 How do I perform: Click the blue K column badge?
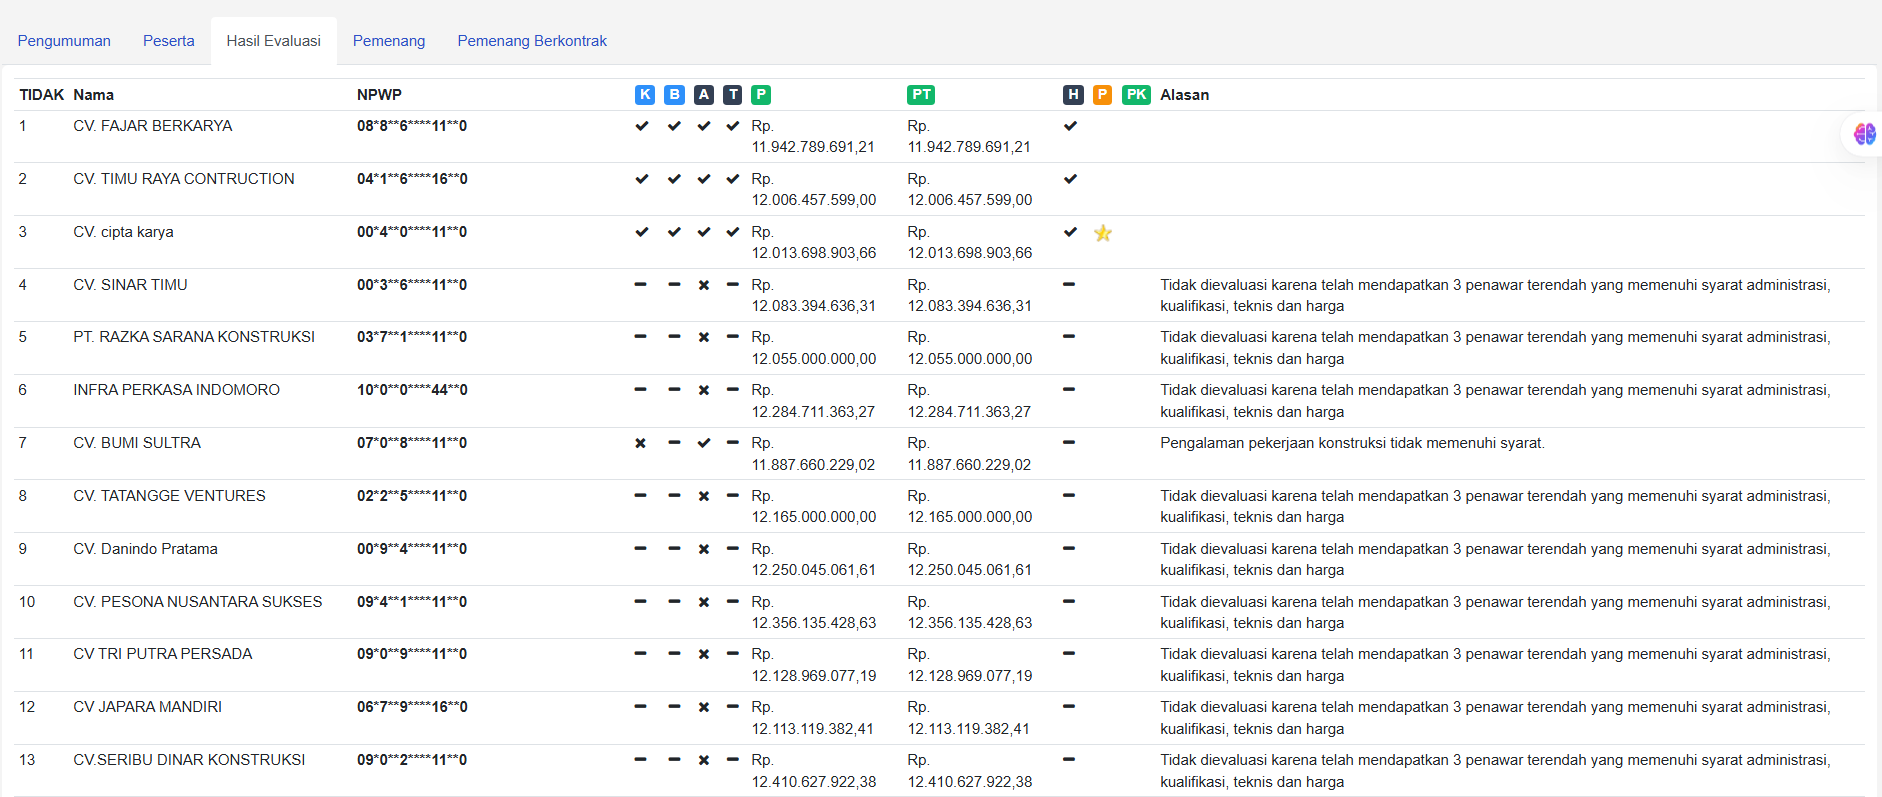tap(645, 94)
